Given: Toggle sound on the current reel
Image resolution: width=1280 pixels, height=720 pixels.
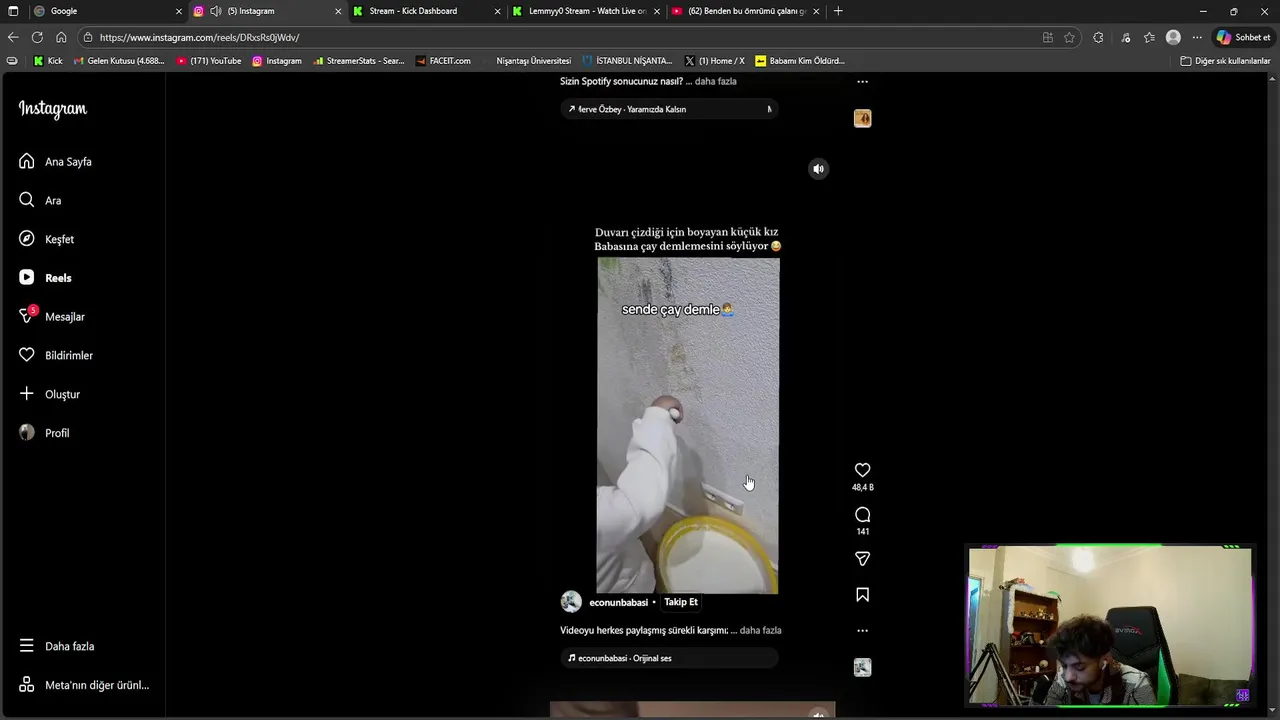Looking at the screenshot, I should coord(818,169).
